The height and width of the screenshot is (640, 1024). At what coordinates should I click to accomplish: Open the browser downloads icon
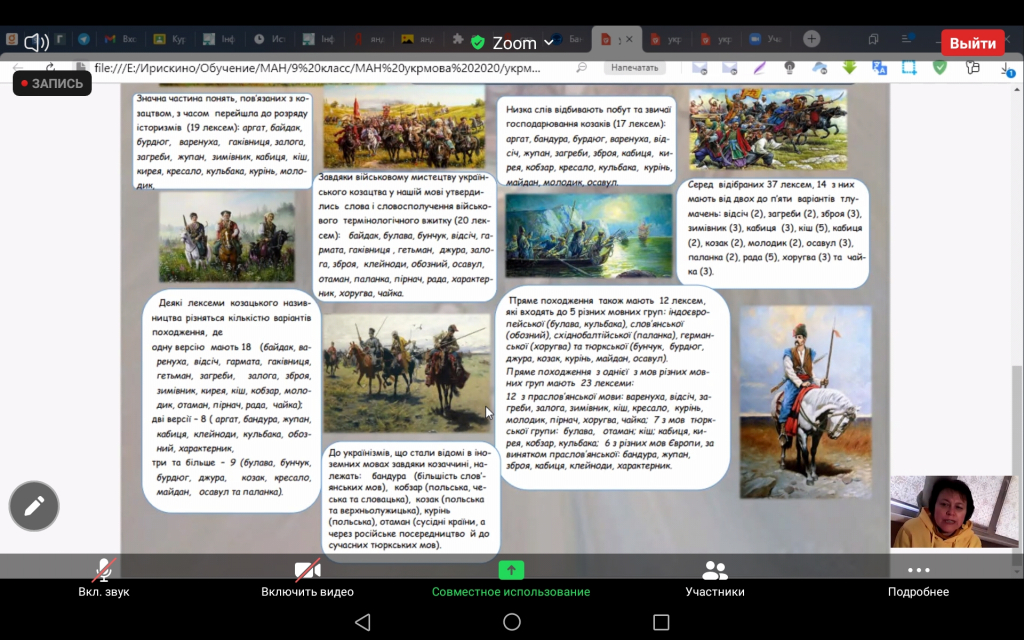click(1008, 69)
